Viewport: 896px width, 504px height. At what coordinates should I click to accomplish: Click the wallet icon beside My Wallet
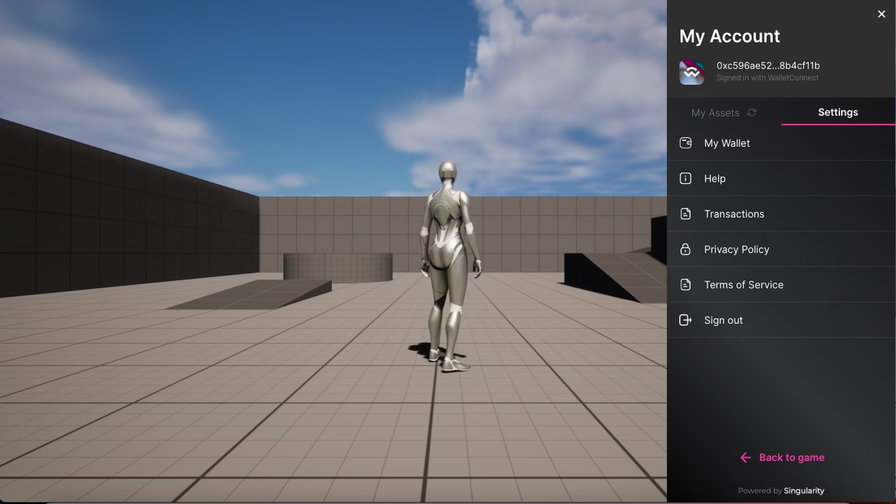685,143
